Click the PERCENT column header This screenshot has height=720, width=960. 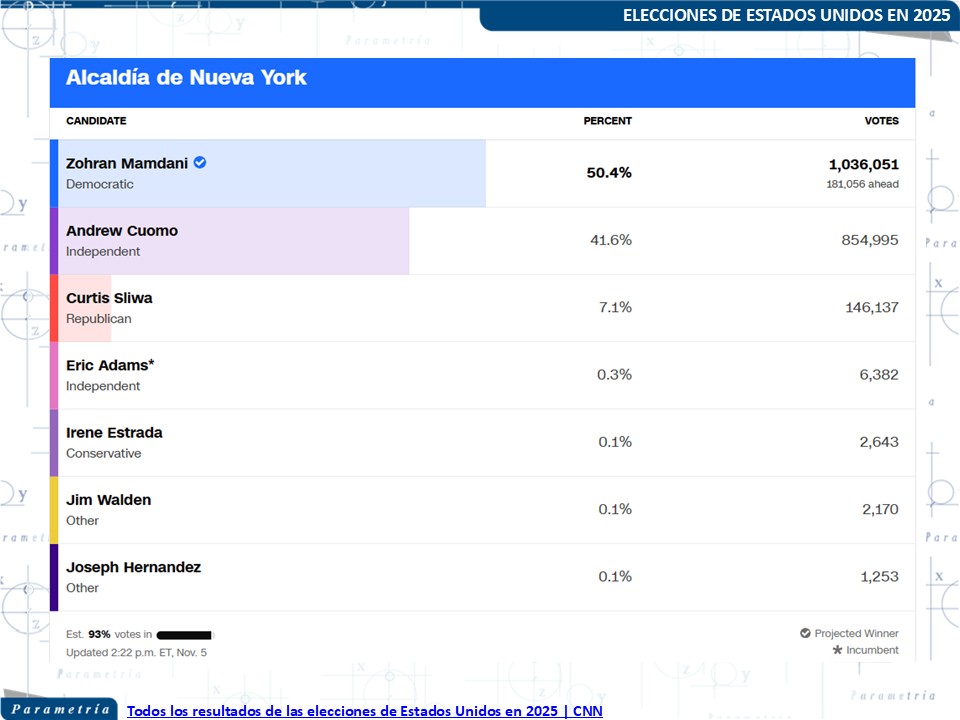[x=607, y=121]
